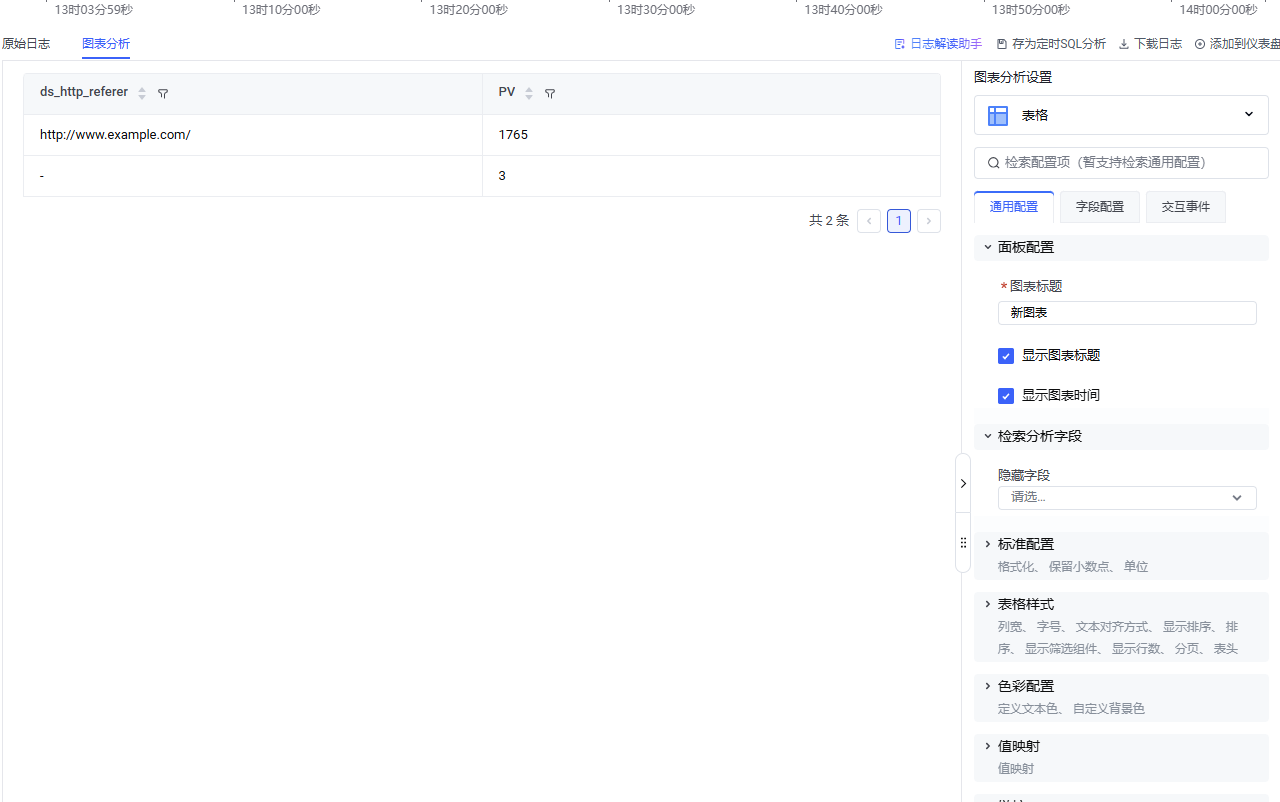Switch to the 原始日志 tab
The height and width of the screenshot is (802, 1280).
click(x=26, y=44)
